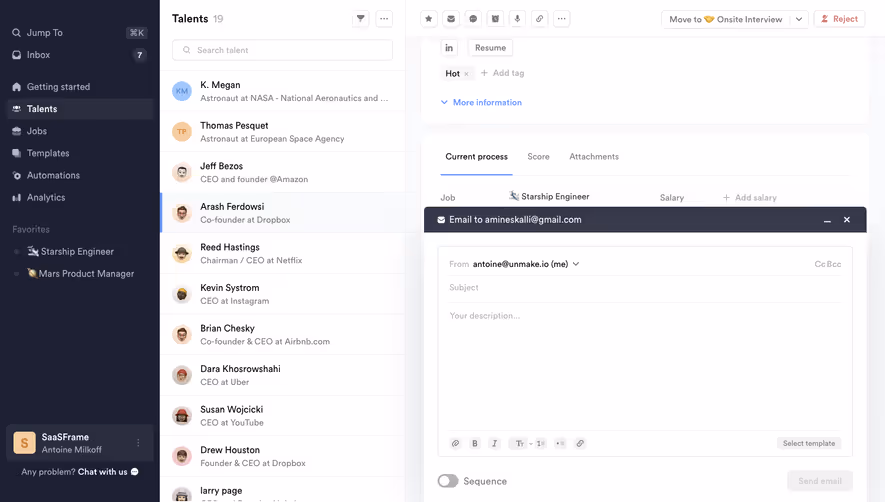Screen dimensions: 885x502
Task: Click the email description body area
Action: [645, 367]
